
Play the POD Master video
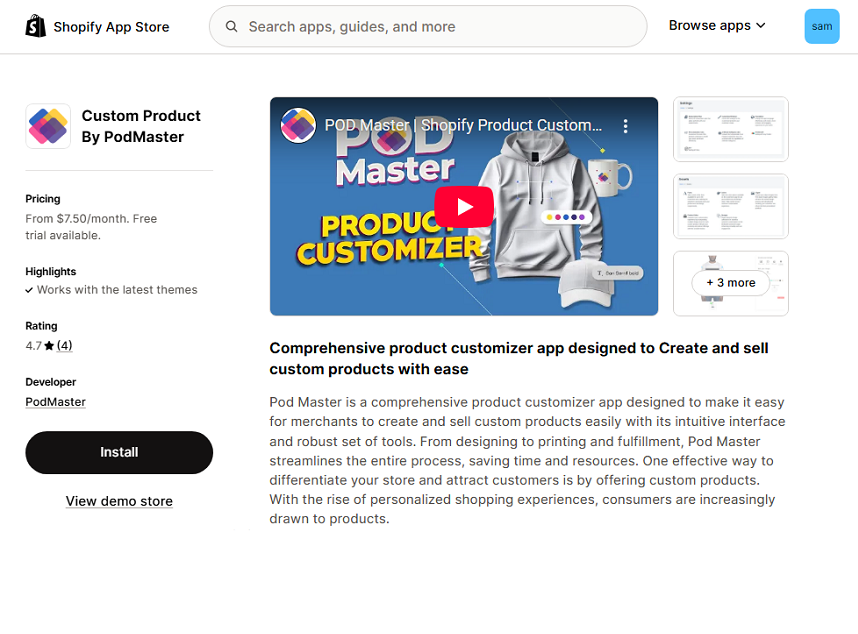pyautogui.click(x=464, y=206)
